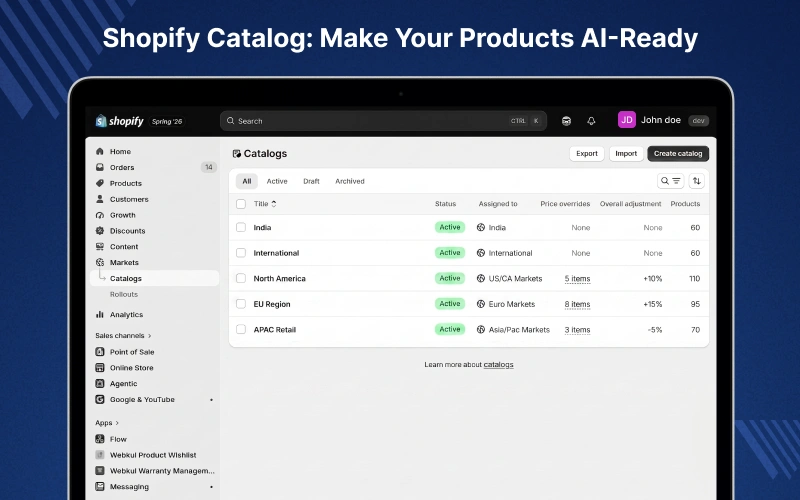Open Products via tag icon
Viewport: 800px width, 500px height.
tap(100, 183)
